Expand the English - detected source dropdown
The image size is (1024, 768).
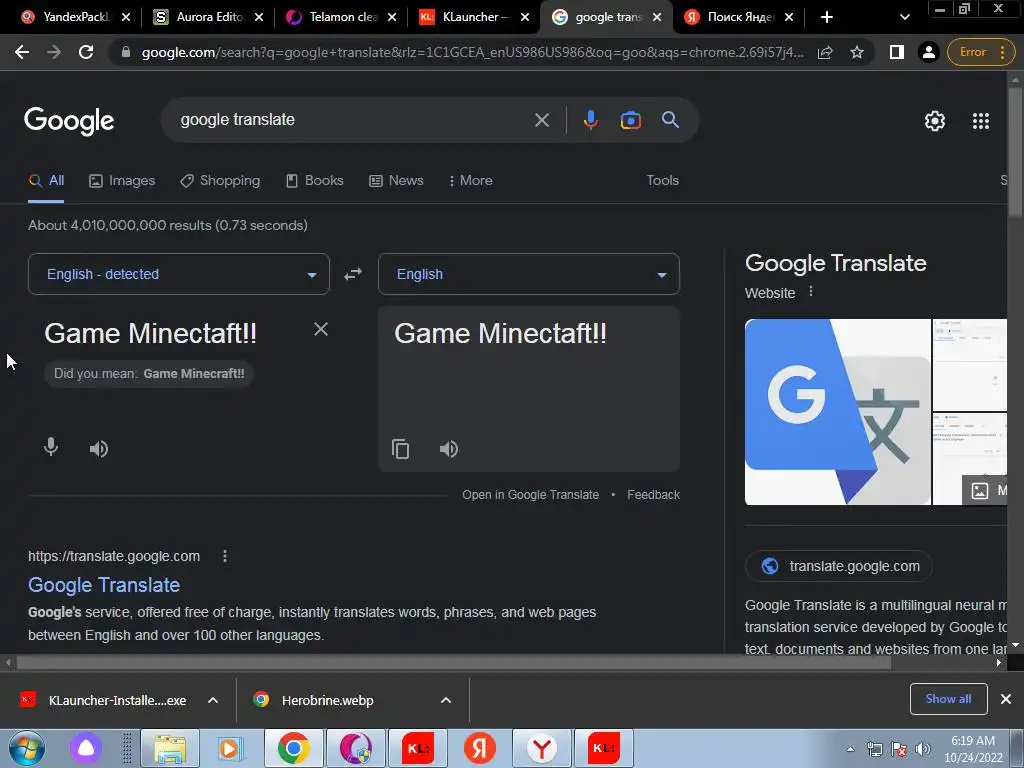(x=178, y=274)
